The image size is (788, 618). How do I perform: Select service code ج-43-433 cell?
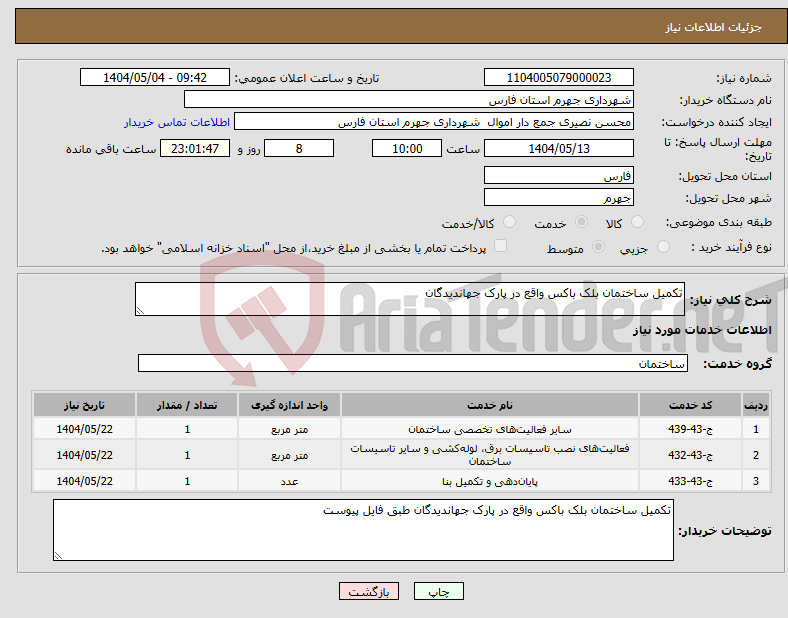691,481
